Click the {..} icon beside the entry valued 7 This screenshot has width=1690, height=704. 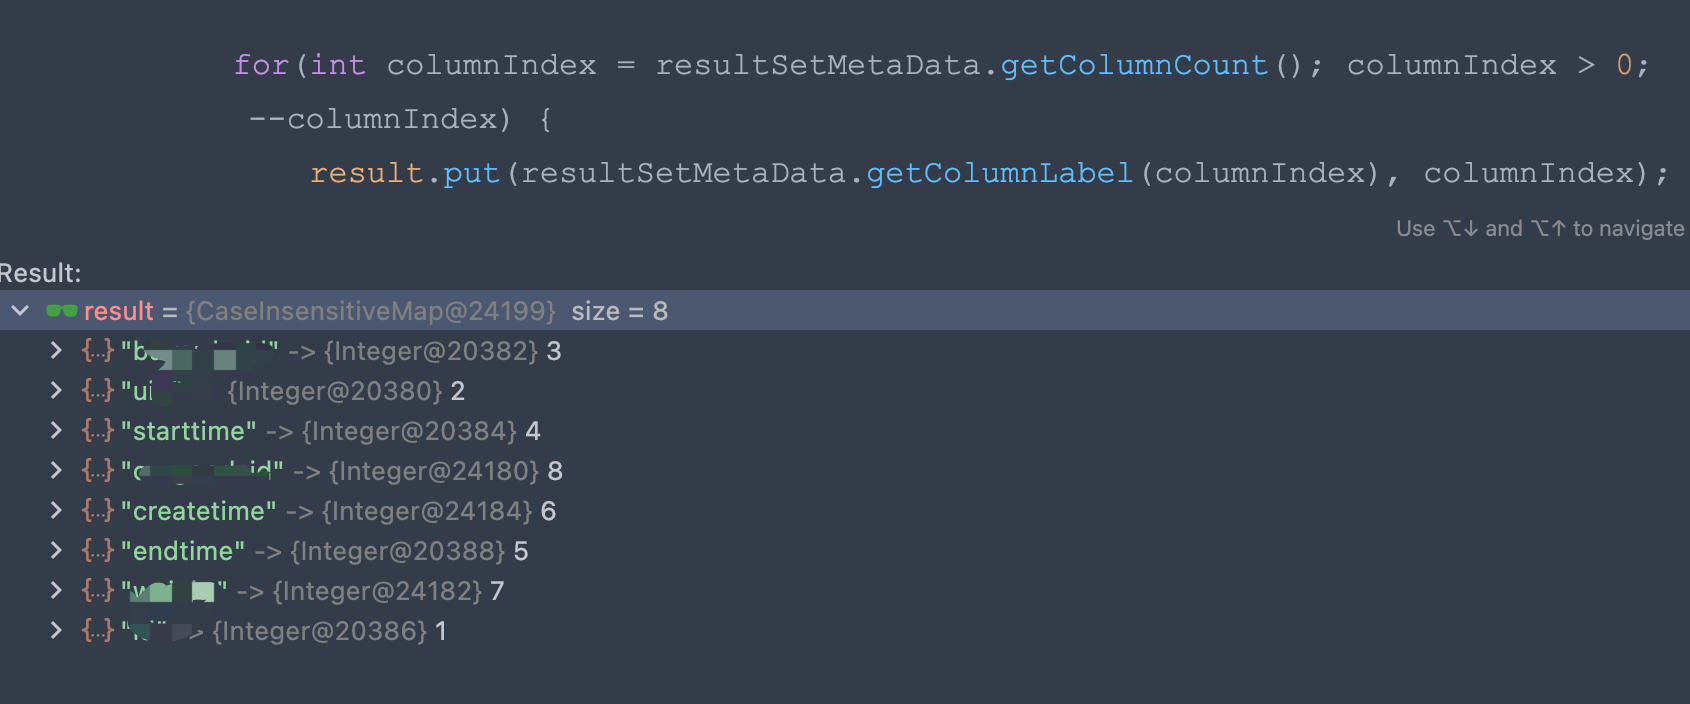[x=96, y=590]
